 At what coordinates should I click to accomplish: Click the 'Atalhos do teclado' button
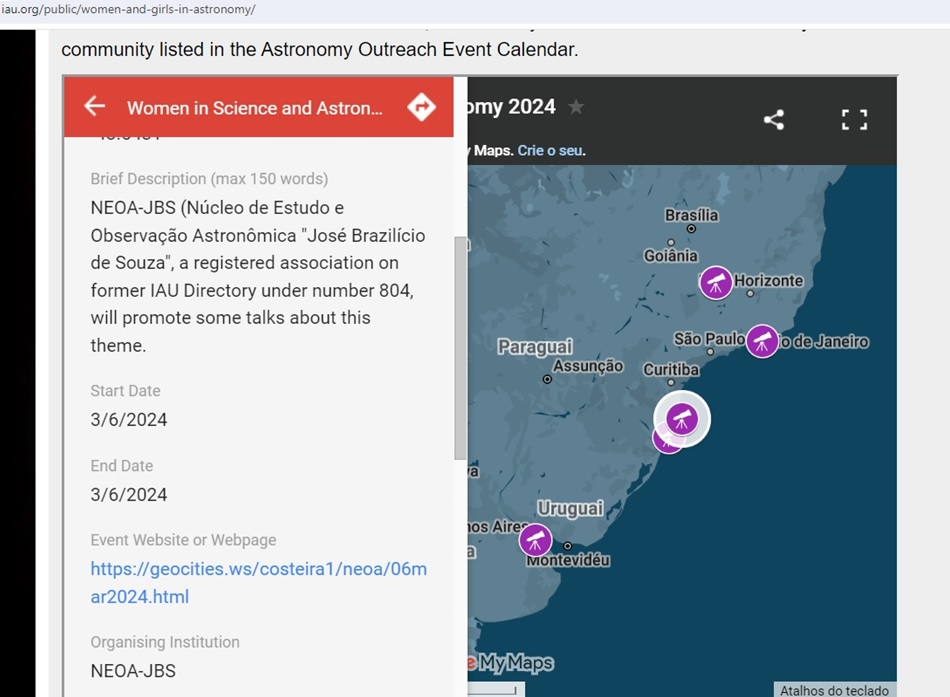[832, 690]
